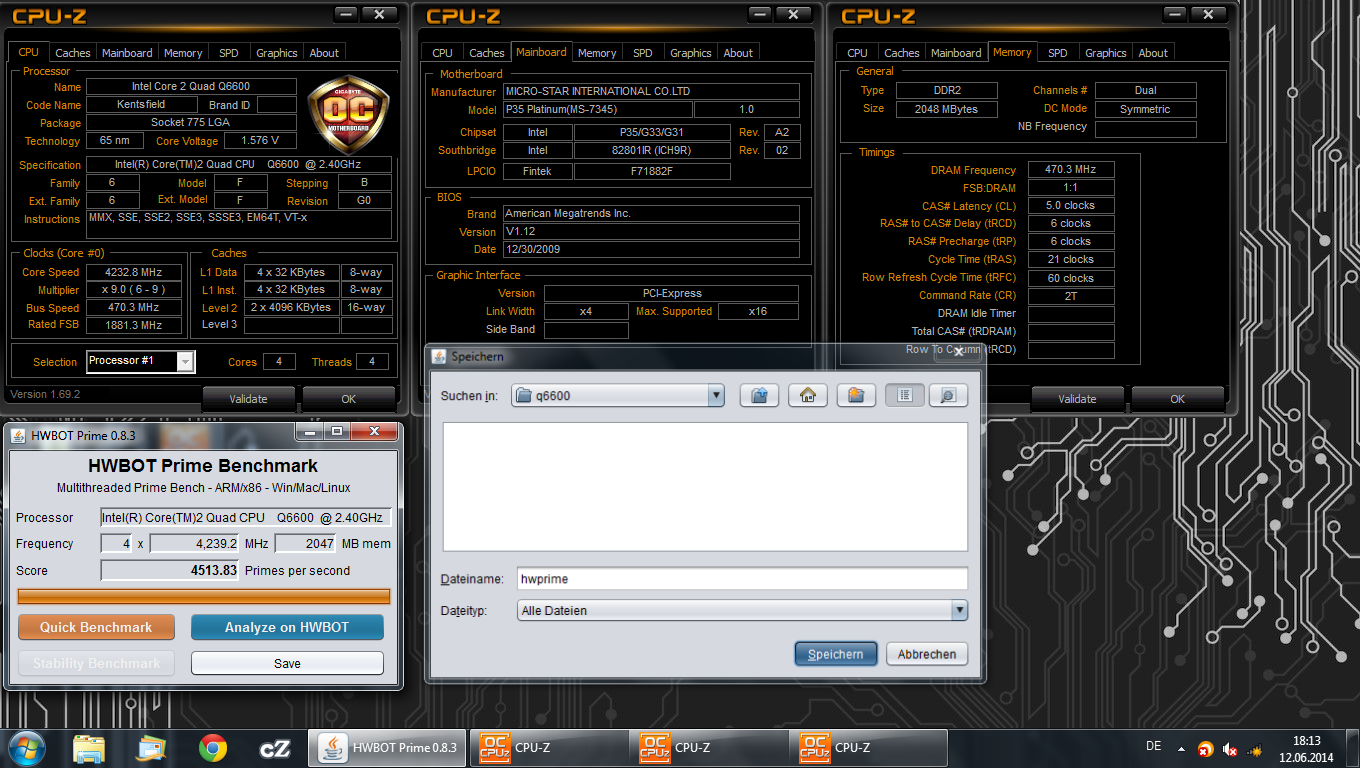Click Validate in the CPU-Z memory timings window
This screenshot has width=1360, height=768.
1077,399
